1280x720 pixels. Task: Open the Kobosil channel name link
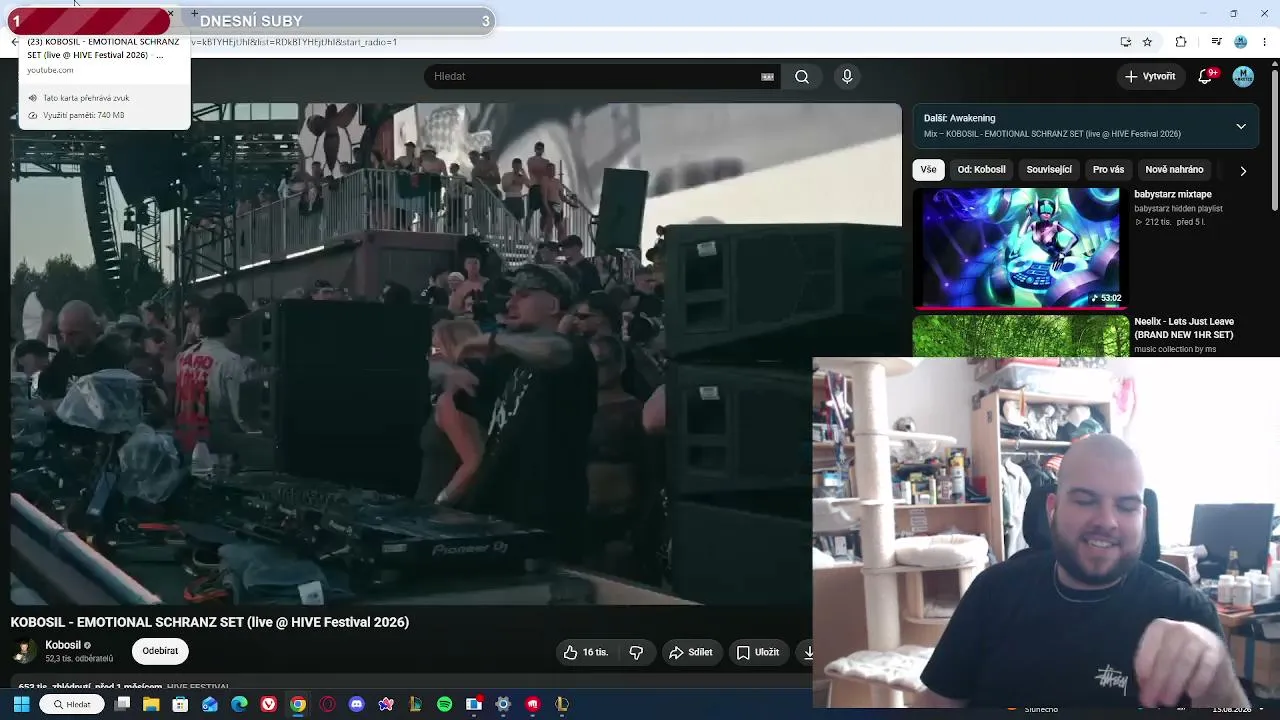63,645
